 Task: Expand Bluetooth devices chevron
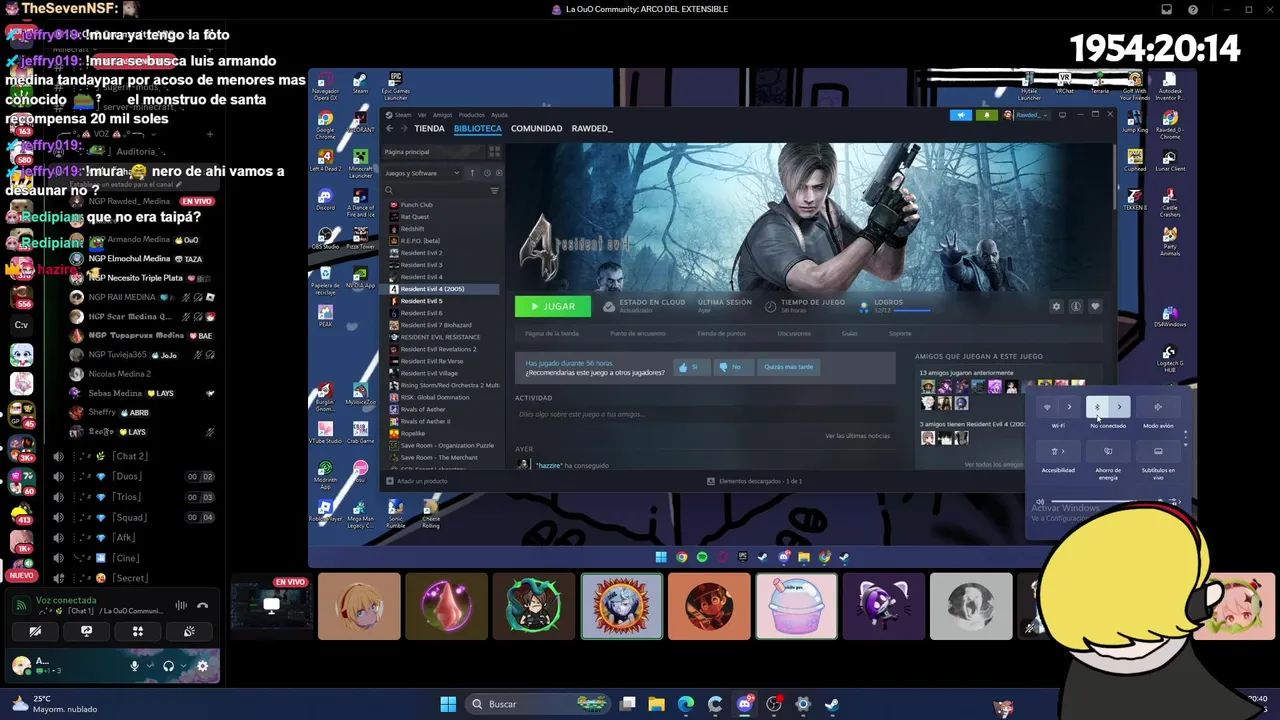tap(1119, 407)
